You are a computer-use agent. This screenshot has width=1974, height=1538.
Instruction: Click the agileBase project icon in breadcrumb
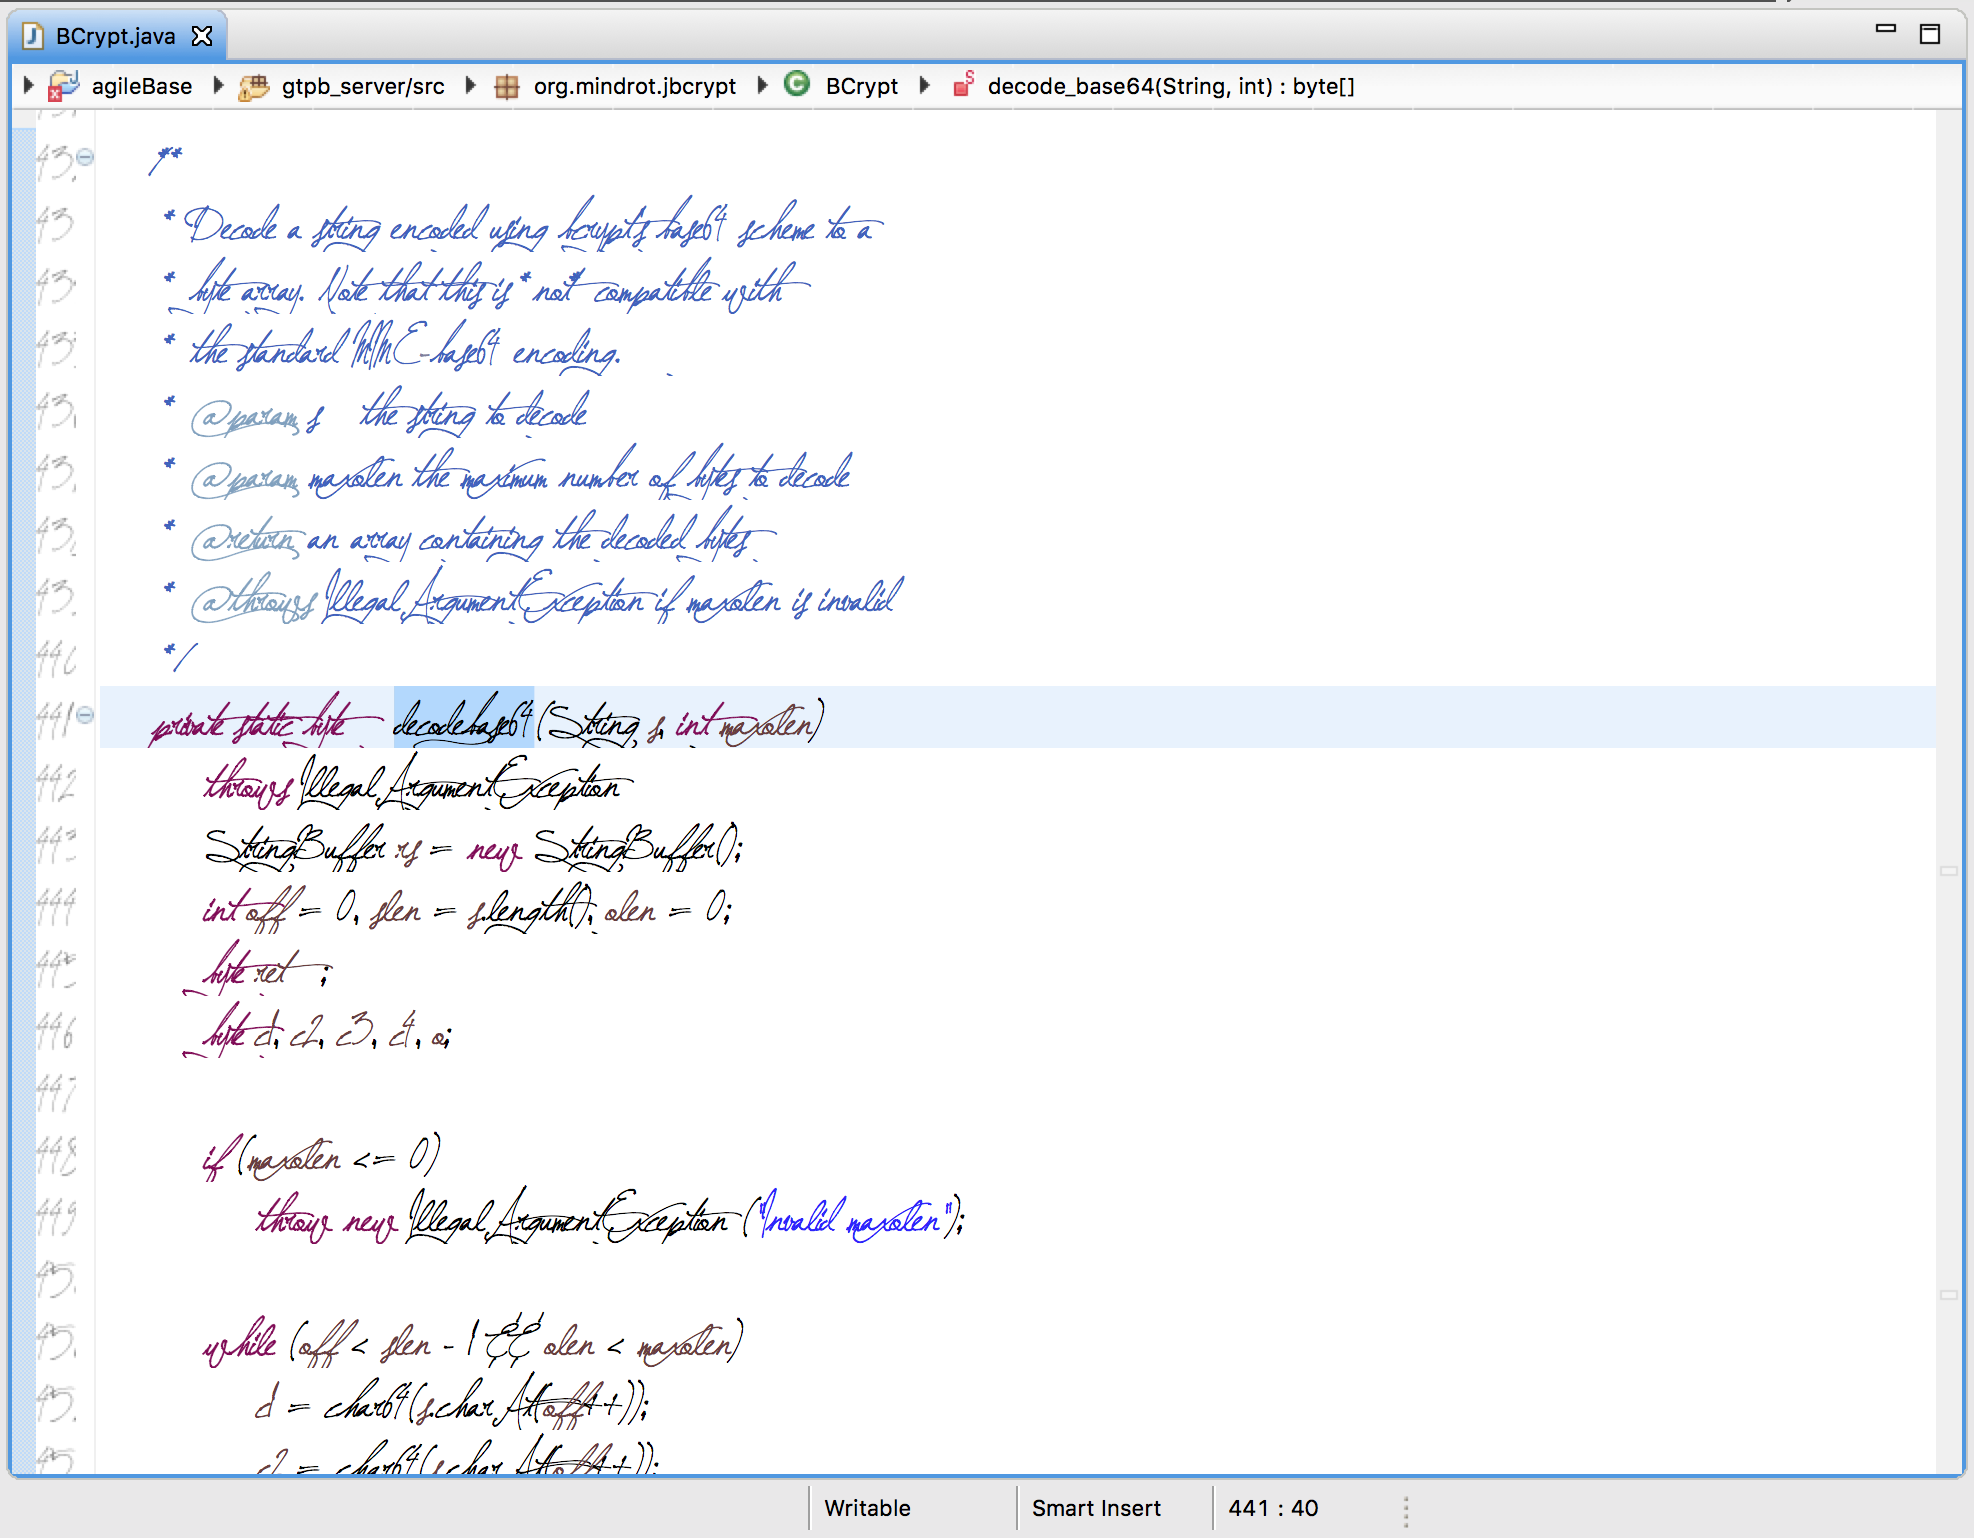[x=64, y=86]
